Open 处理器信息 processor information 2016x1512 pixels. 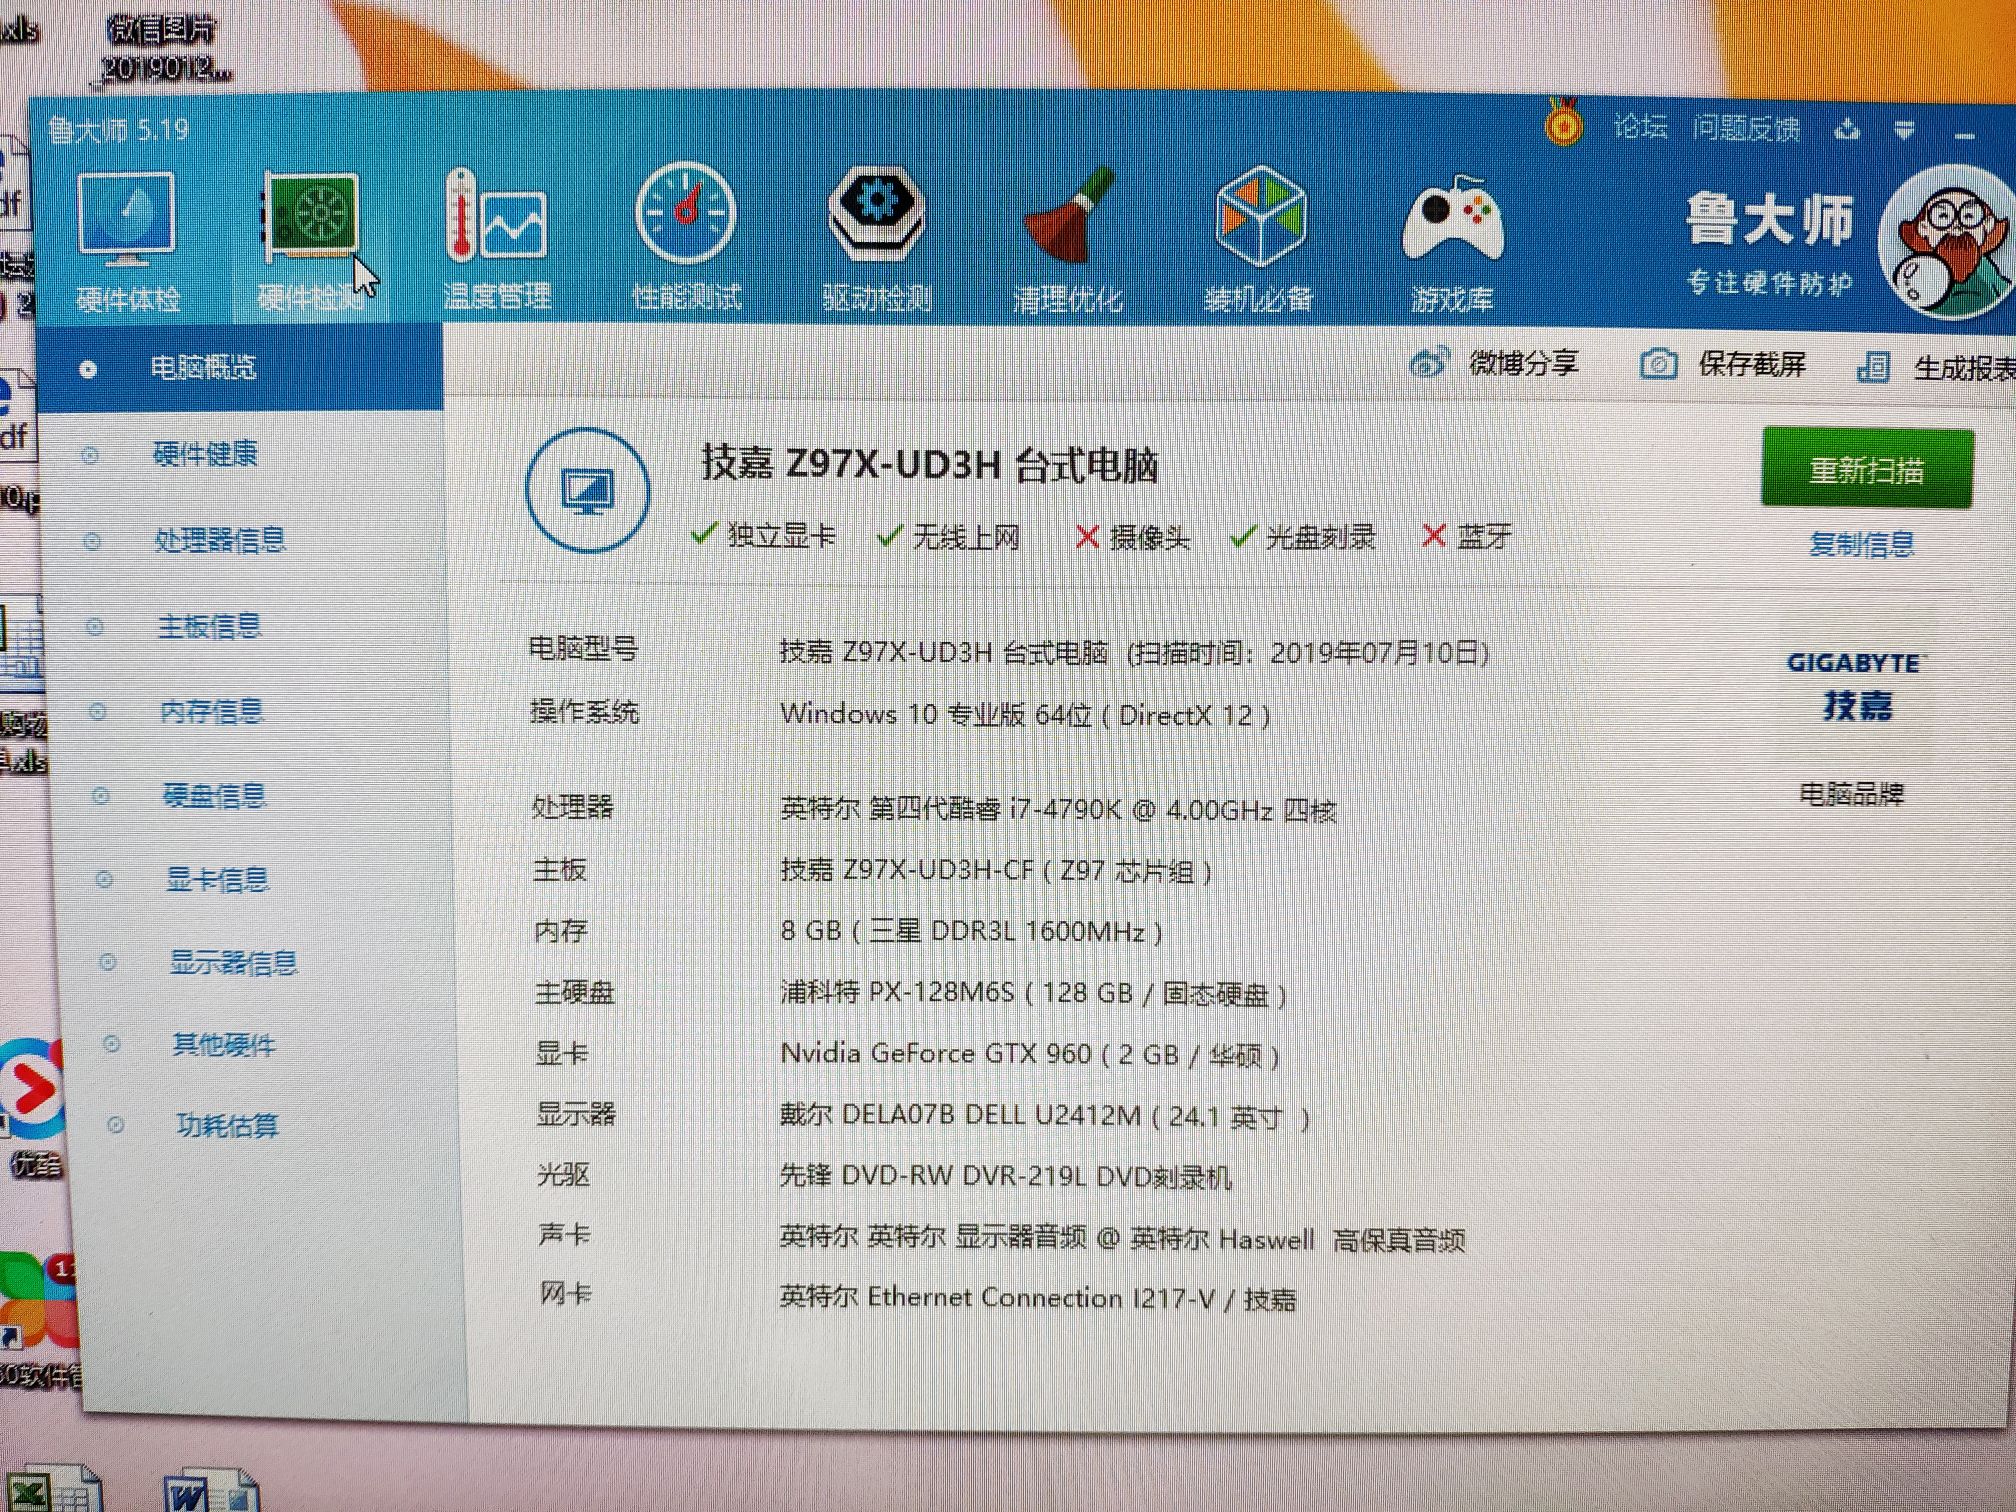[222, 540]
